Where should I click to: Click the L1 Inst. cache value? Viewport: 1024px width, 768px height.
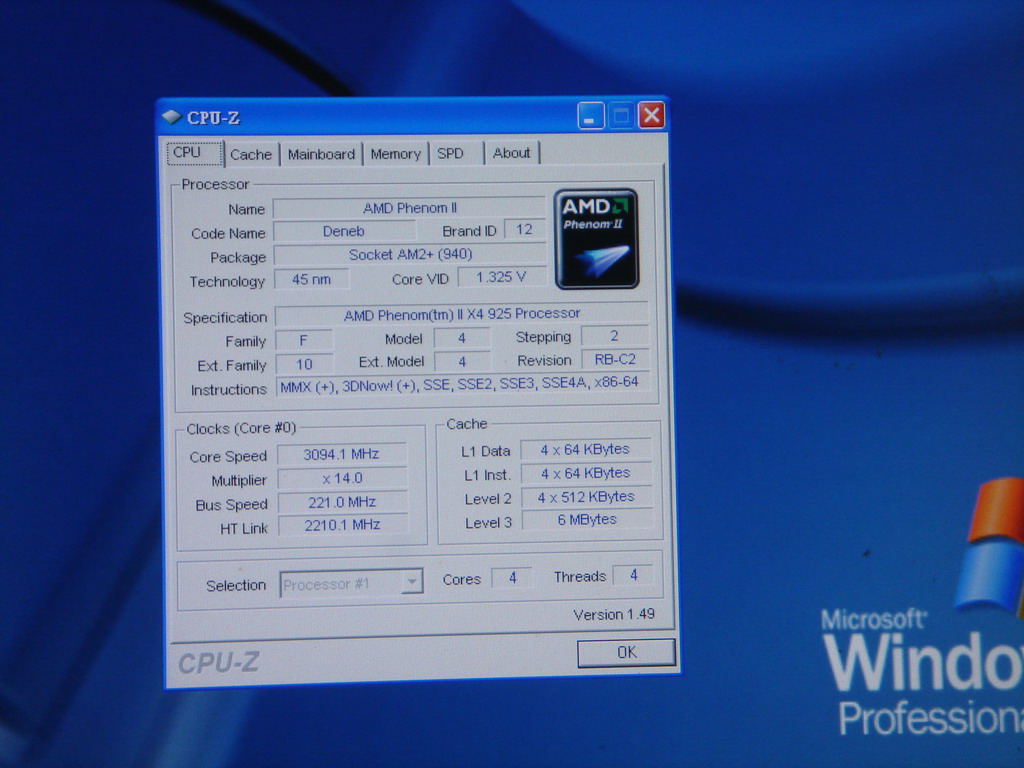pyautogui.click(x=586, y=473)
